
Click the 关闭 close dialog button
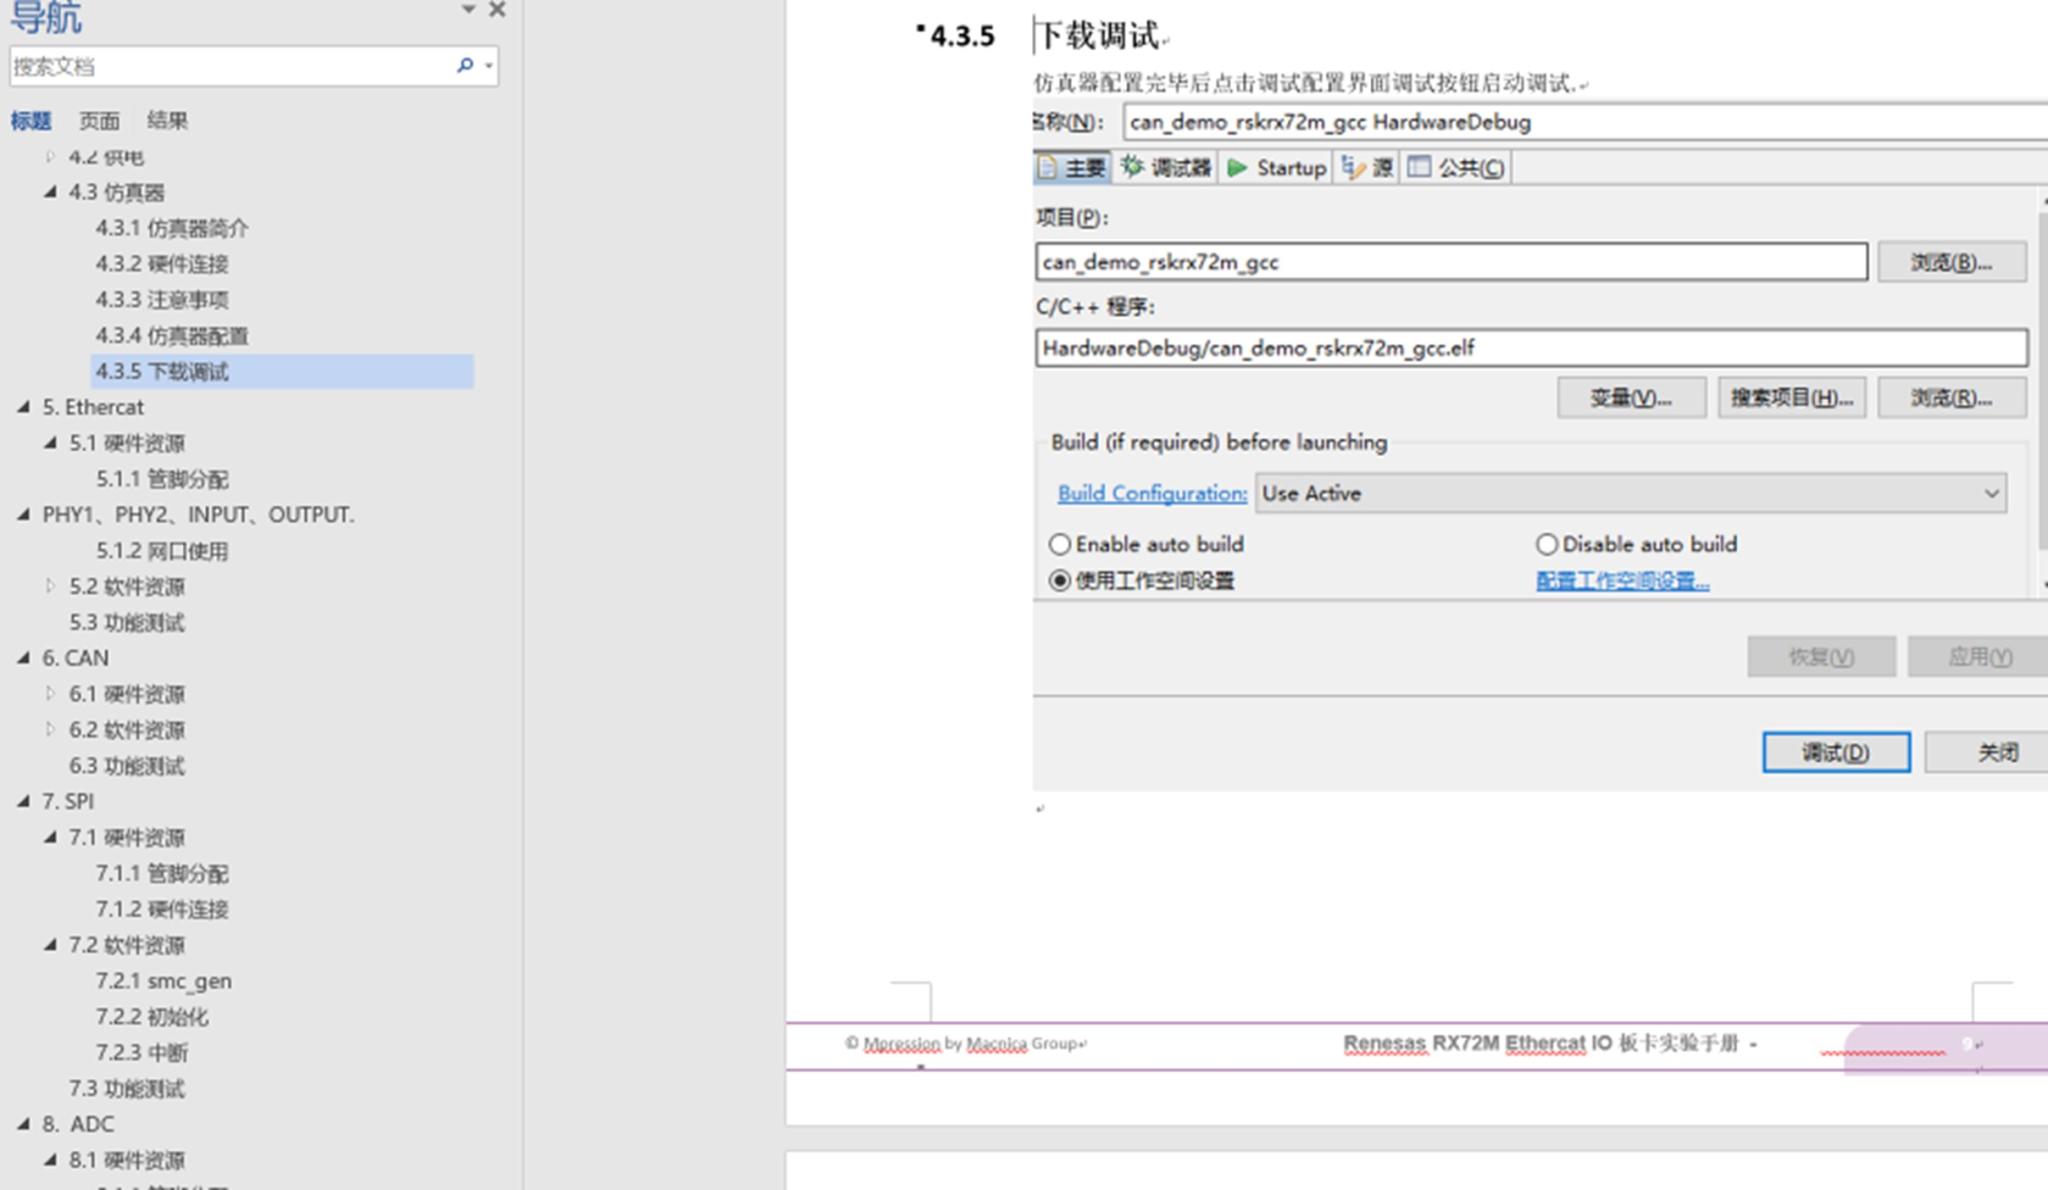(x=1987, y=752)
